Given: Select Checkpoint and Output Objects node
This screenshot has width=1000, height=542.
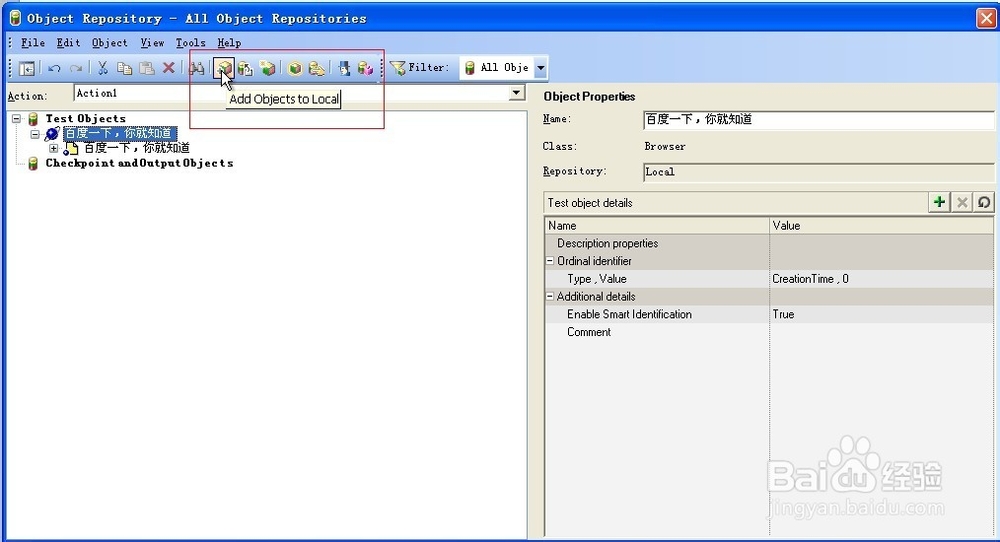Looking at the screenshot, I should tap(139, 163).
